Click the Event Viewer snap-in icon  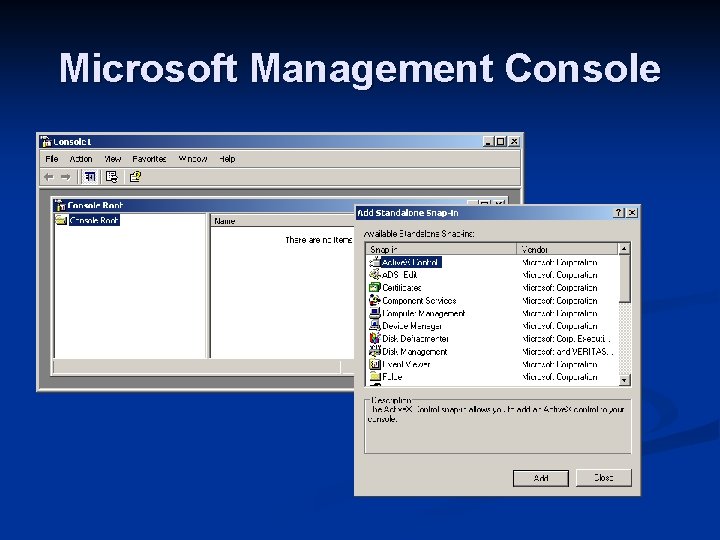375,364
